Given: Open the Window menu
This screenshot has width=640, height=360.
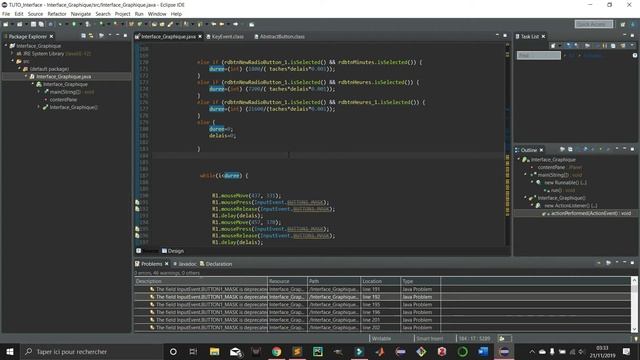Looking at the screenshot, I should (x=157, y=14).
